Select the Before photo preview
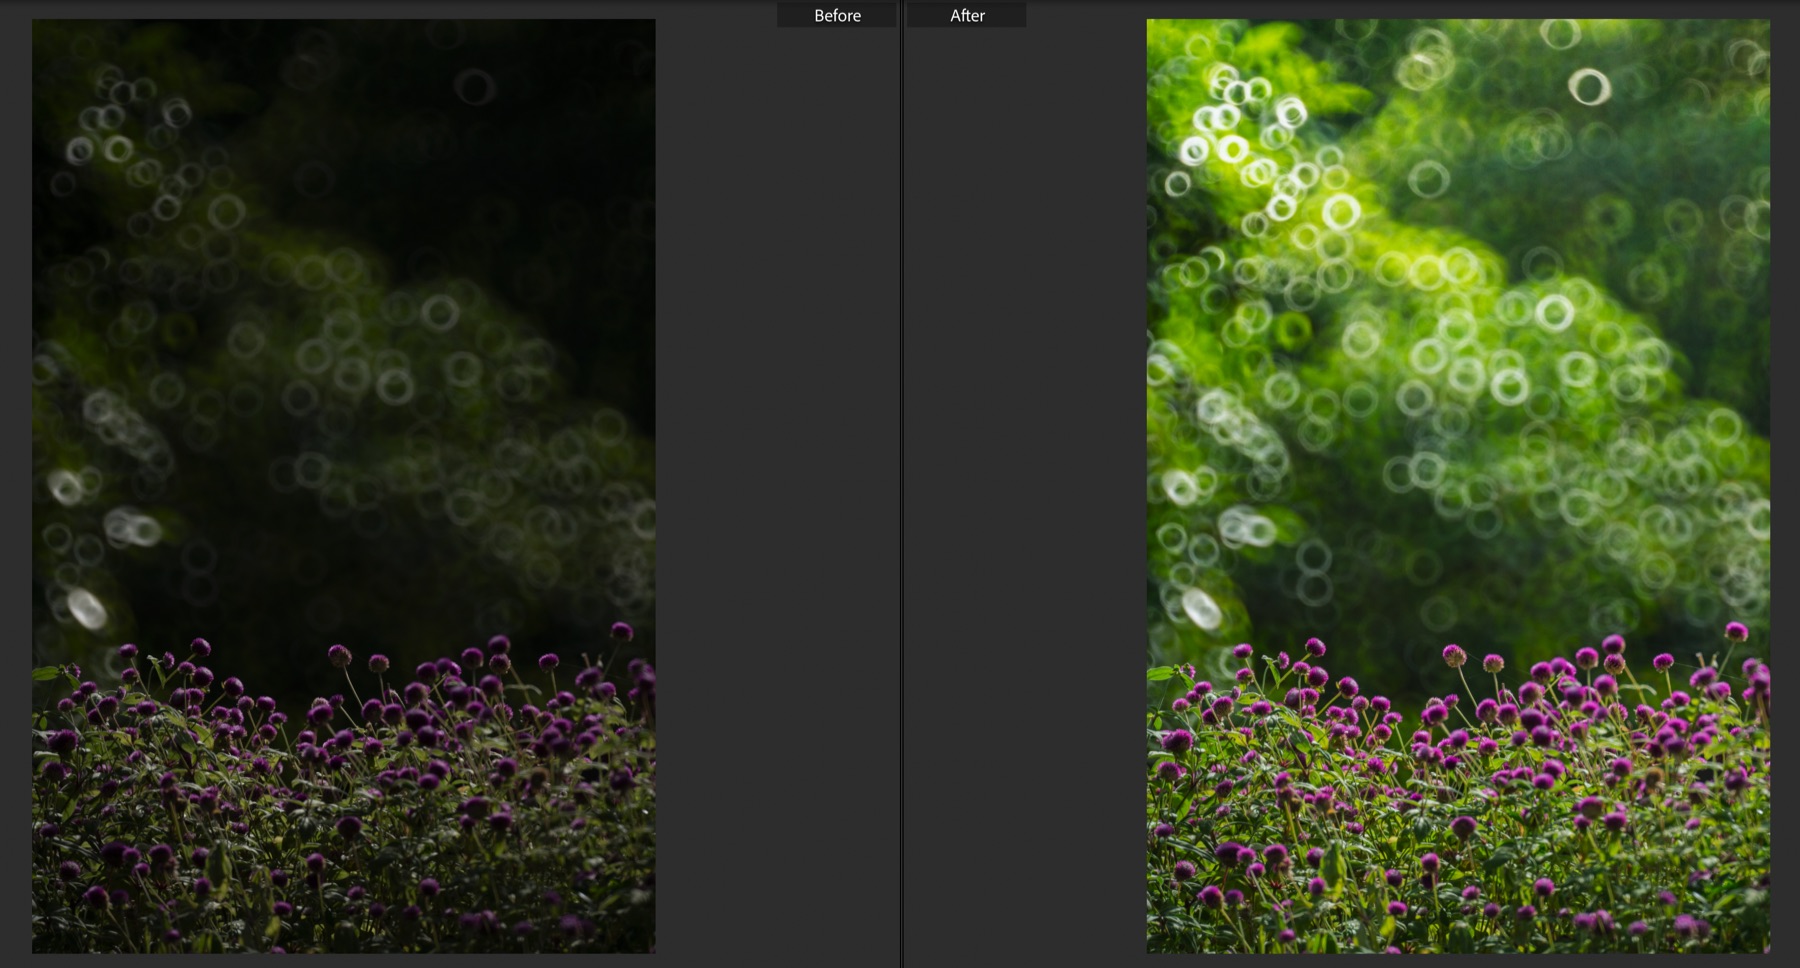This screenshot has height=968, width=1800. pyautogui.click(x=344, y=486)
